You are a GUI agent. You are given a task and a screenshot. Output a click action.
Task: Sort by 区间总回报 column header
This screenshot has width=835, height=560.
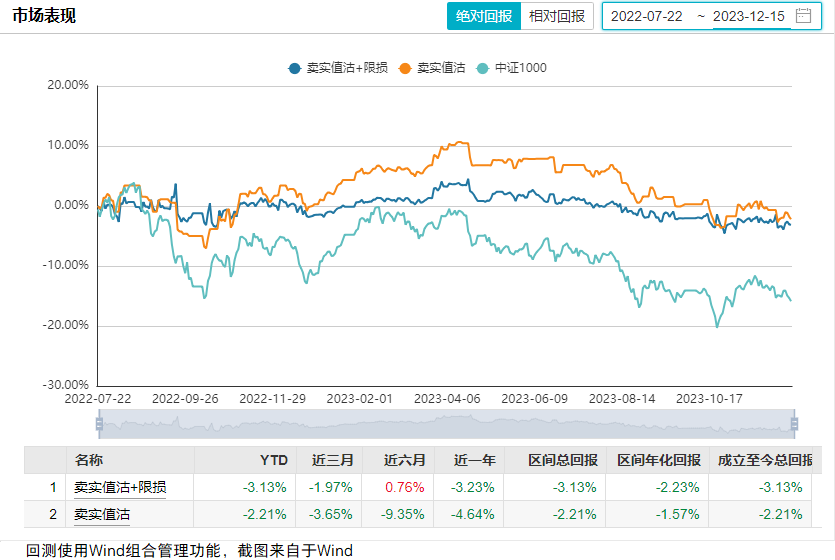(x=563, y=460)
